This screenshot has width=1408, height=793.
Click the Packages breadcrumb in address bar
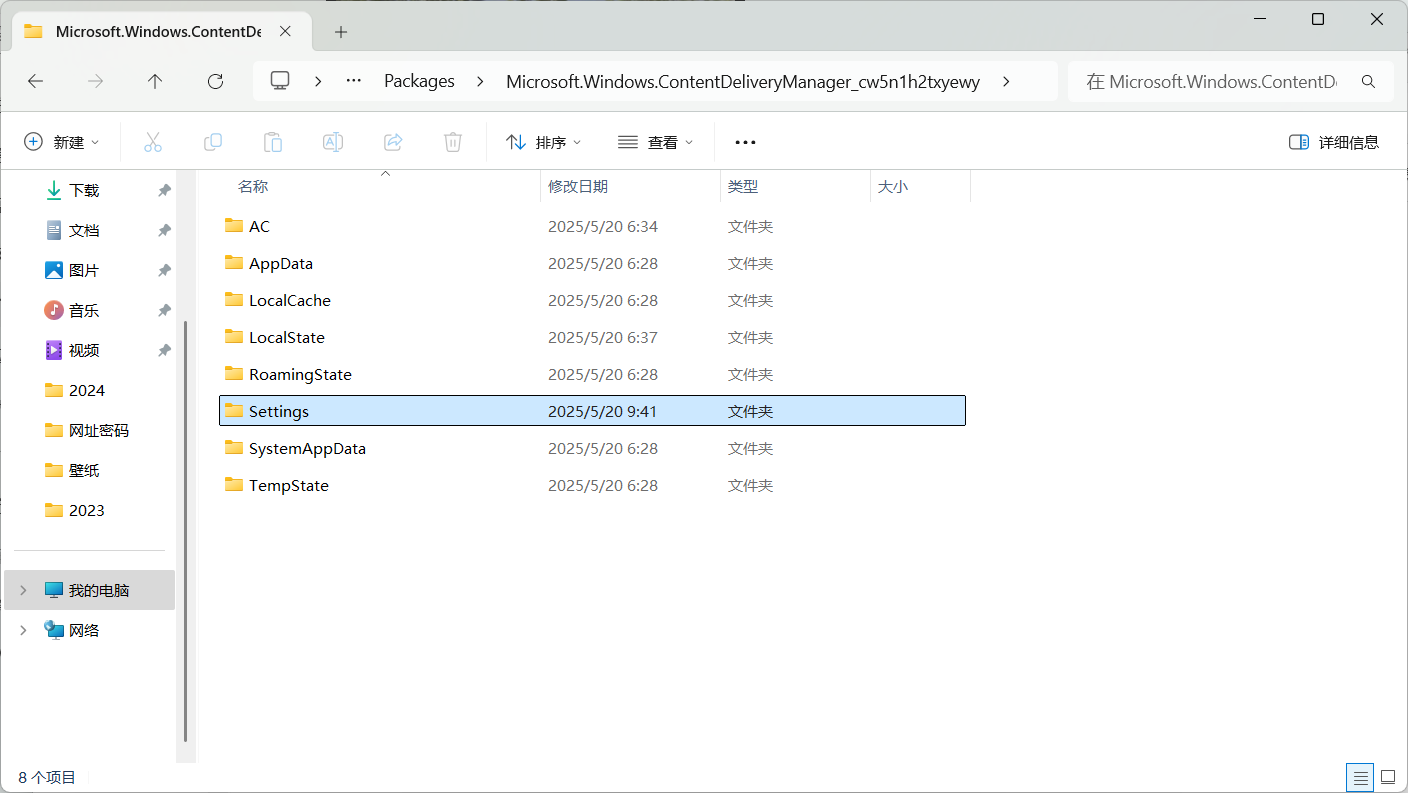coord(419,81)
